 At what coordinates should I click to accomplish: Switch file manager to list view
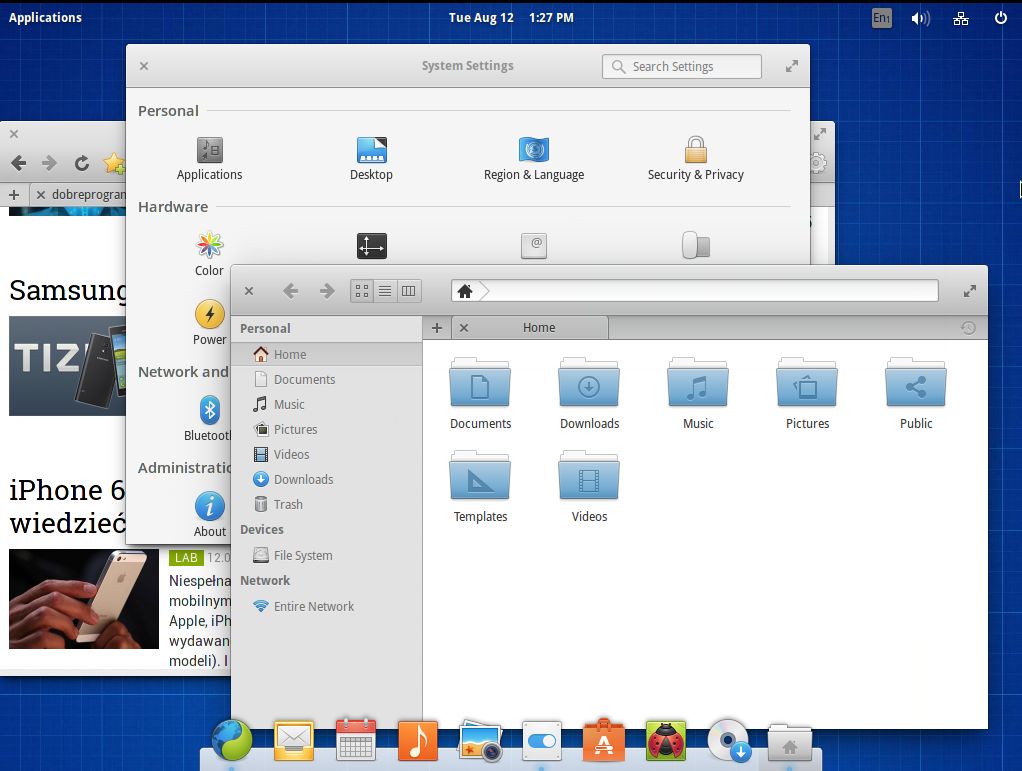[x=385, y=291]
